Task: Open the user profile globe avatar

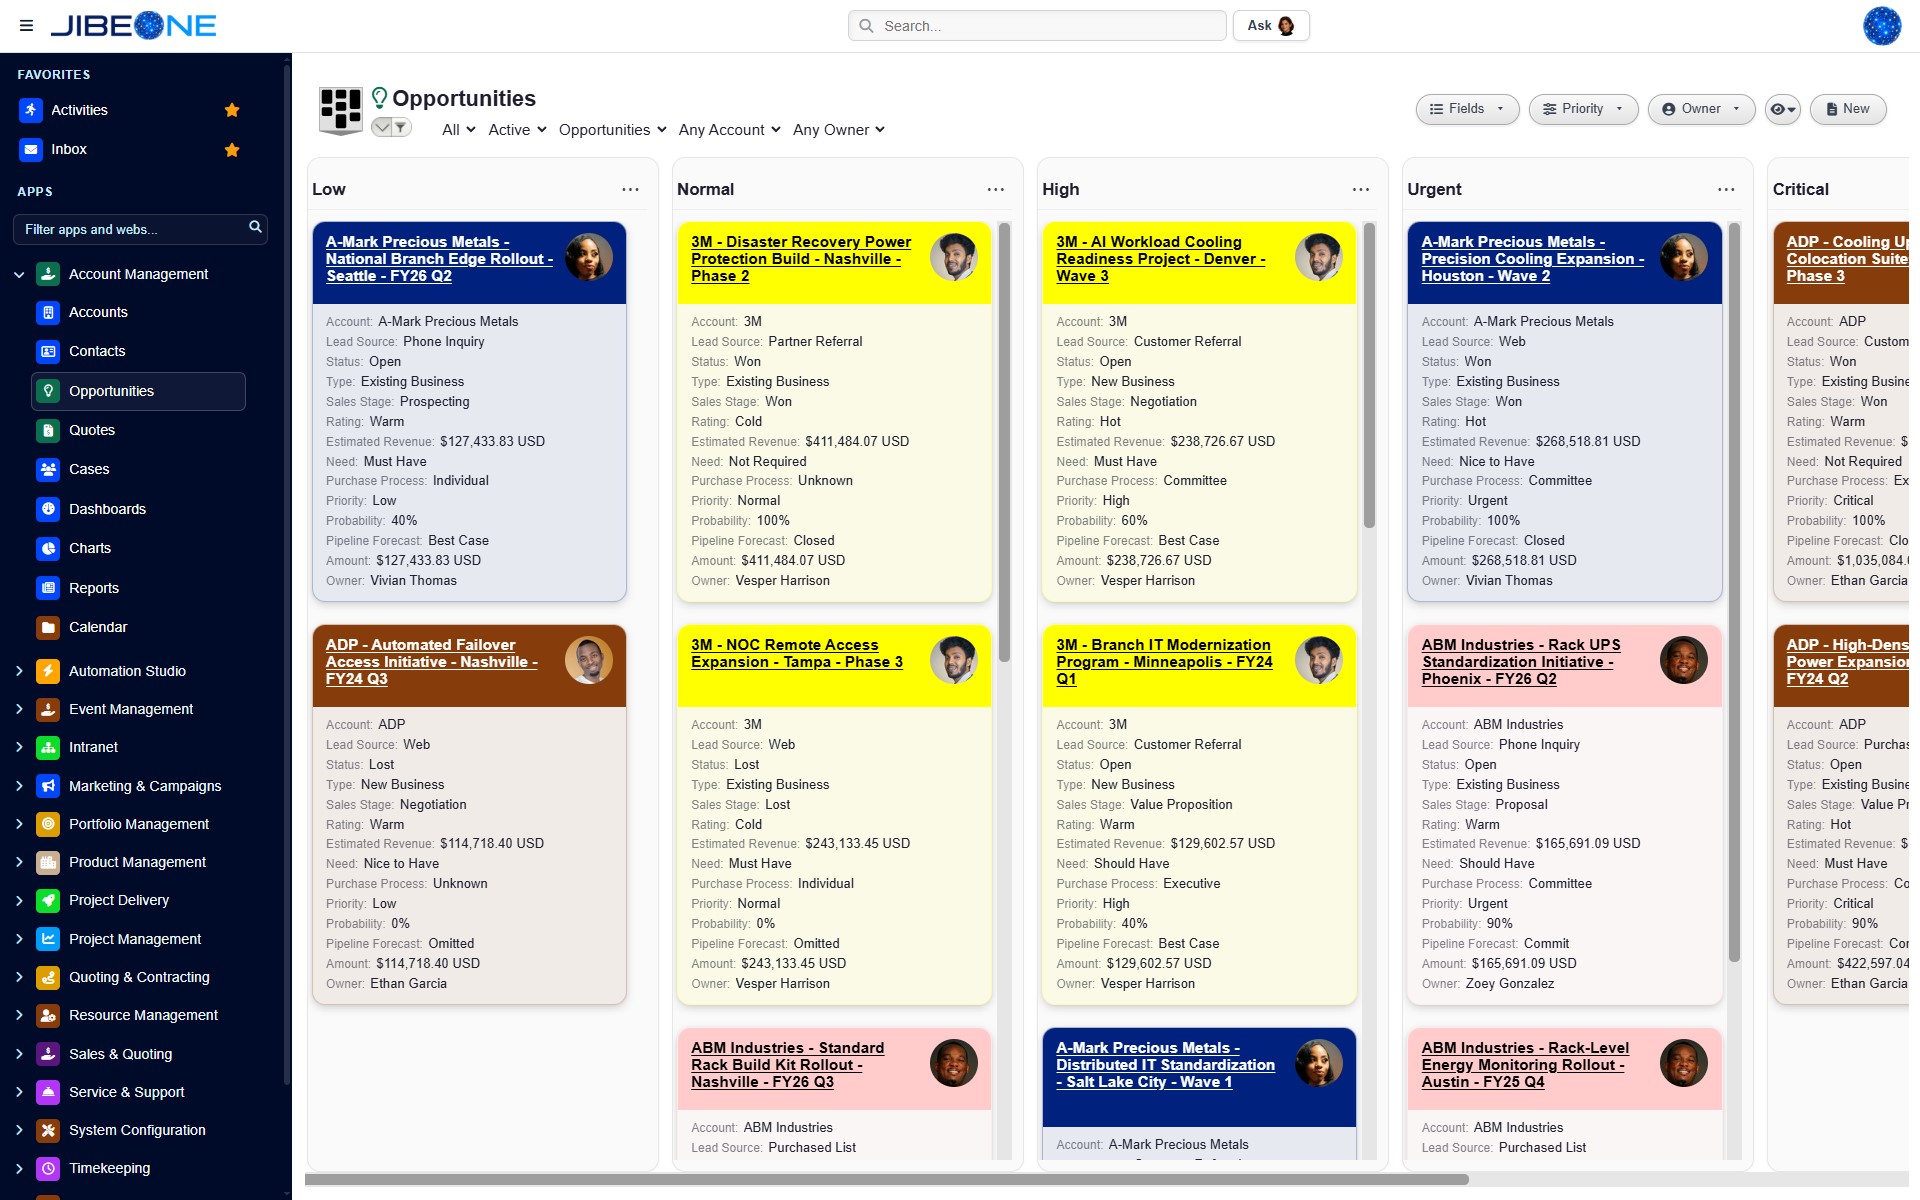Action: tap(1881, 26)
